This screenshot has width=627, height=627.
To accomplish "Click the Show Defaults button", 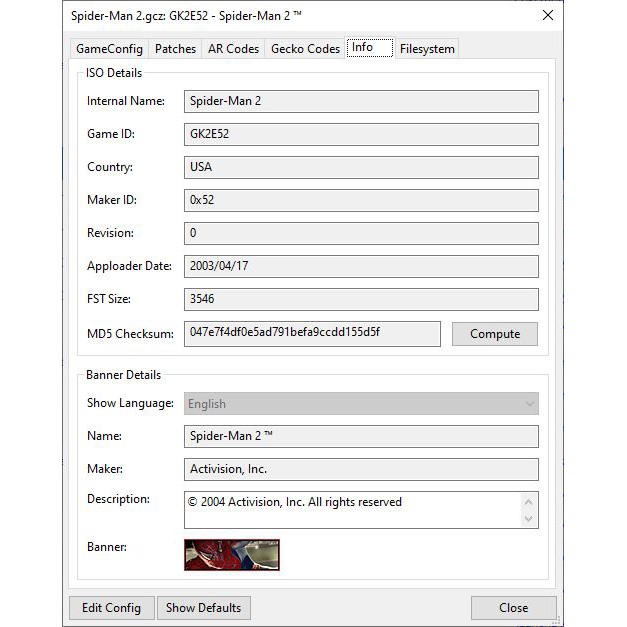I will coord(204,607).
